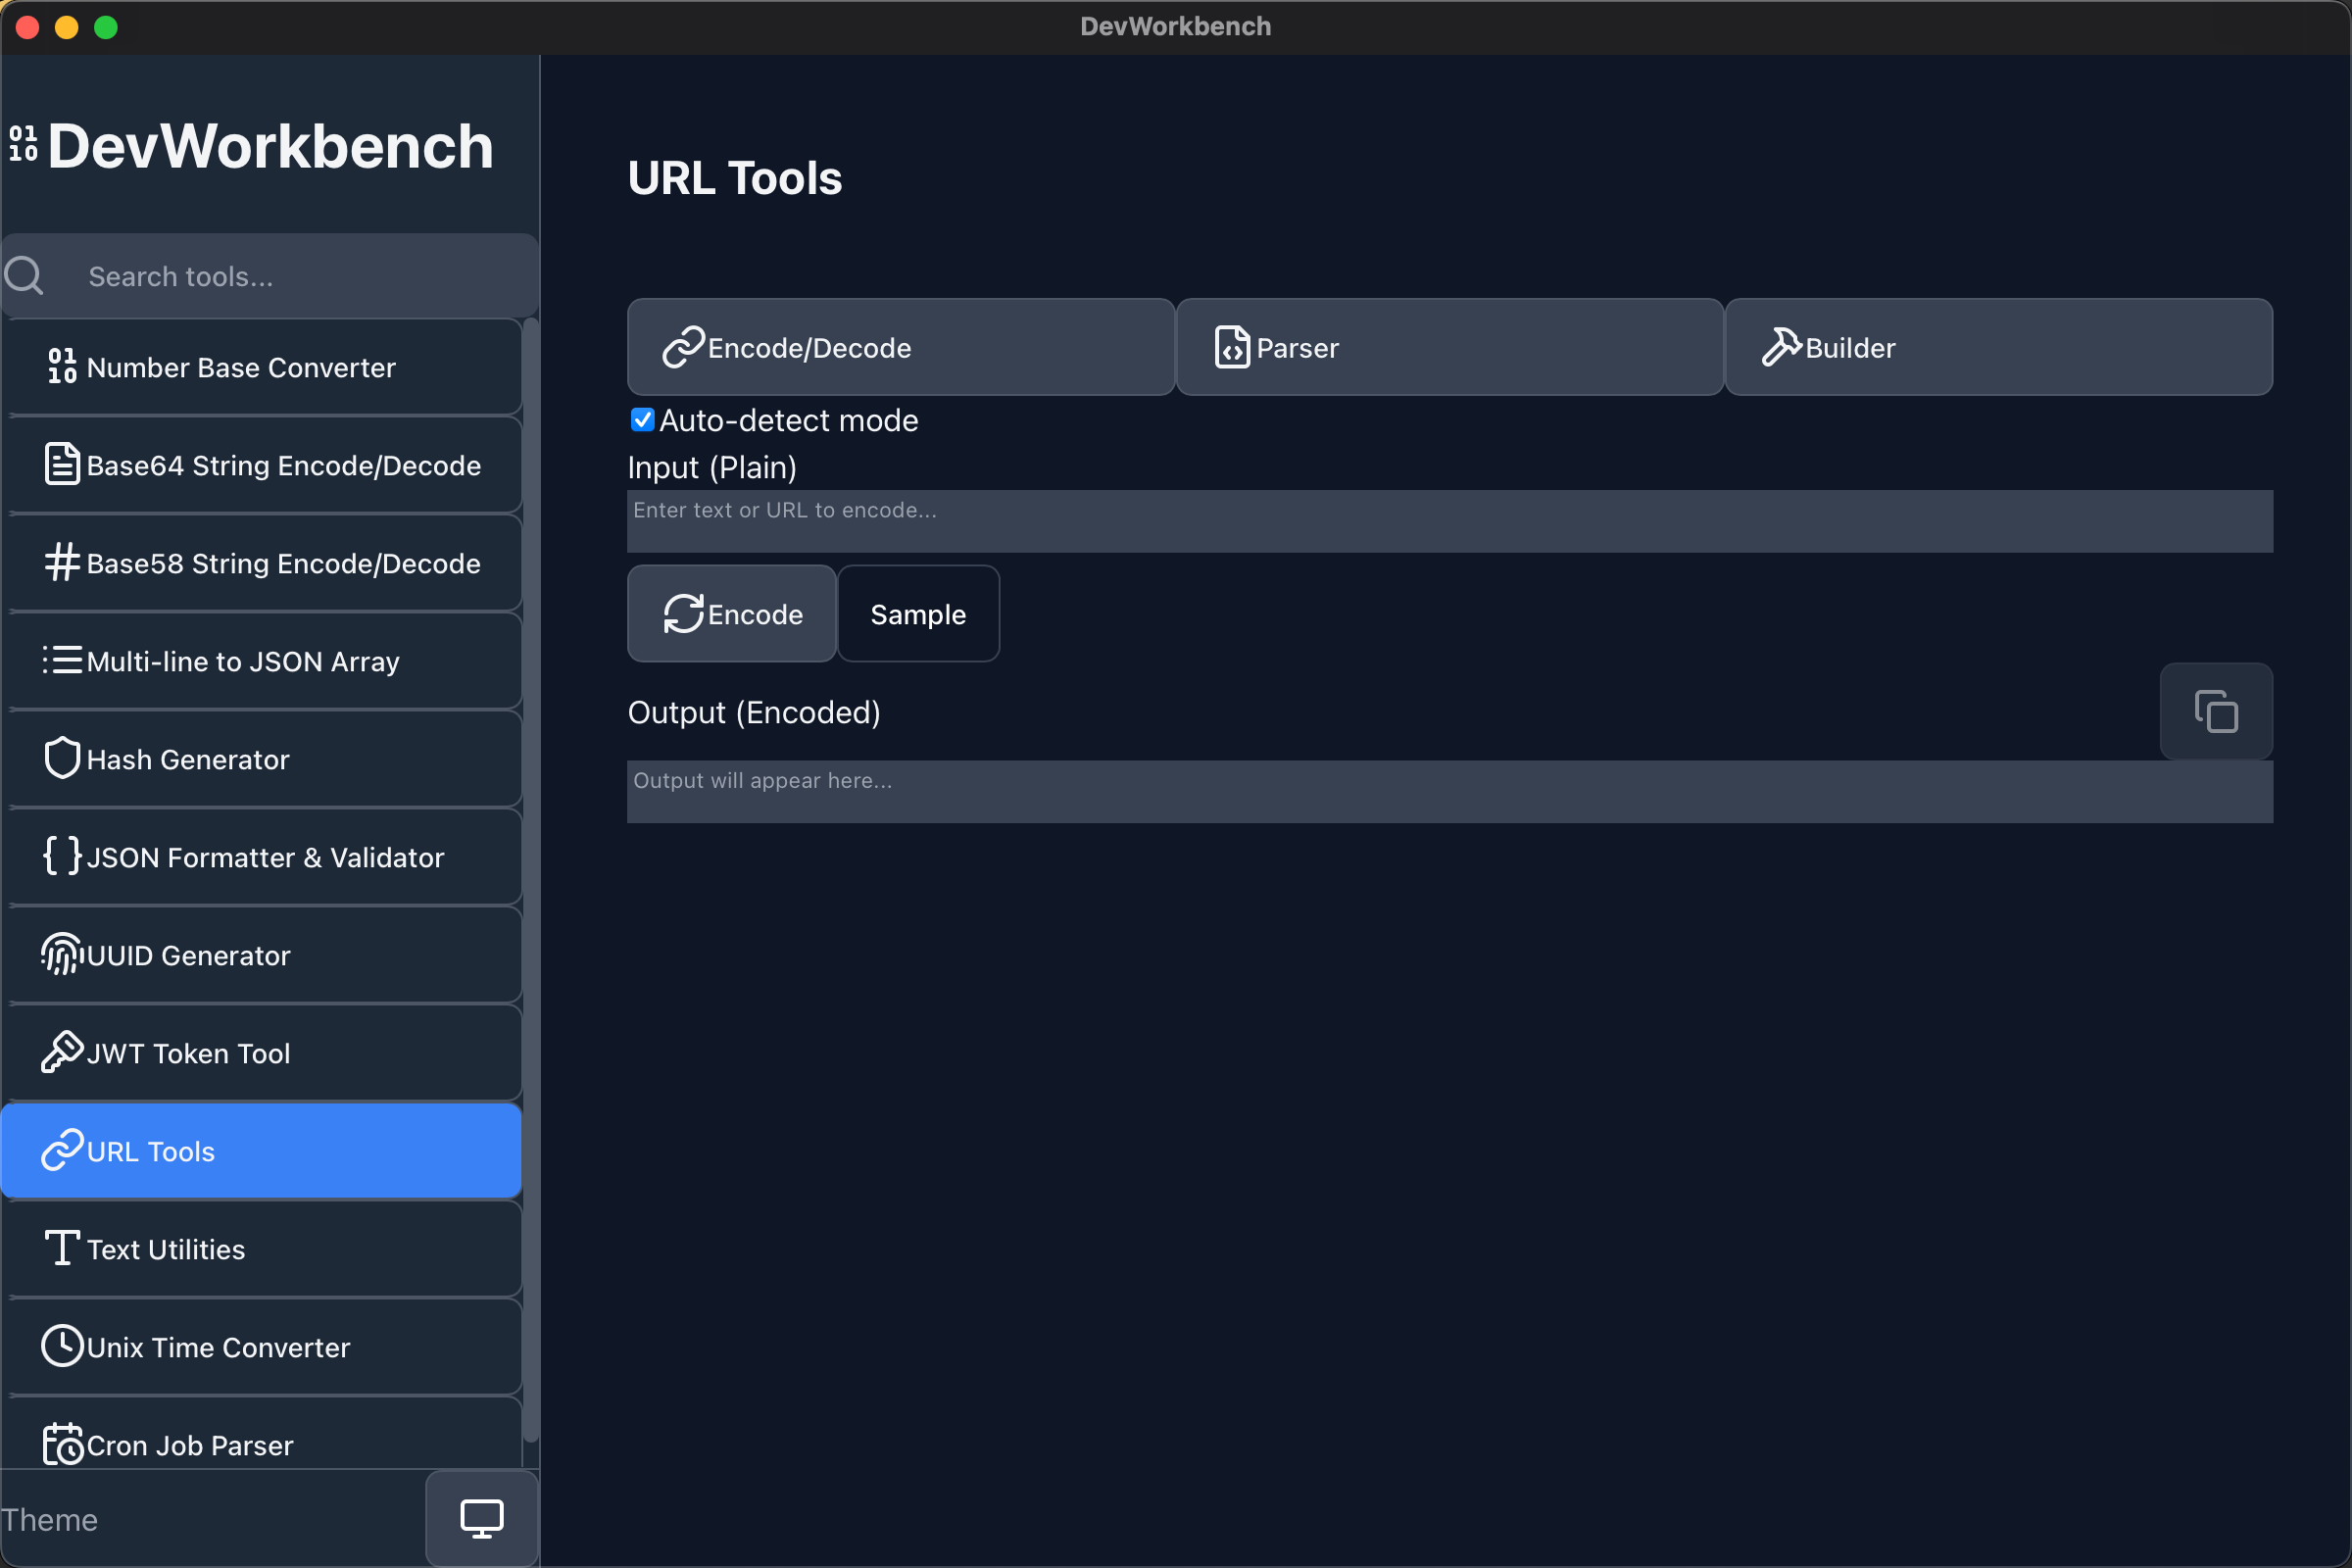The width and height of the screenshot is (2352, 1568).
Task: Click the Theme label at sidebar bottom
Action: (x=49, y=1519)
